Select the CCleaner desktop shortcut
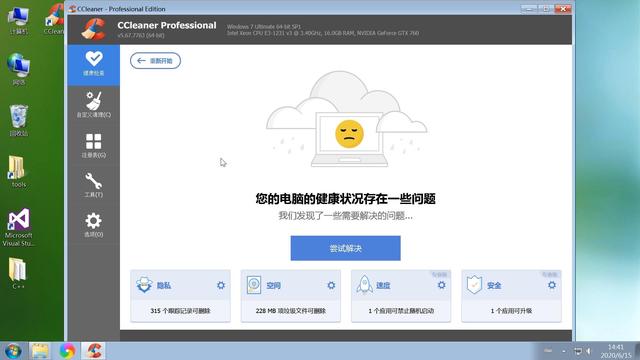Image resolution: width=640 pixels, height=360 pixels. click(54, 20)
